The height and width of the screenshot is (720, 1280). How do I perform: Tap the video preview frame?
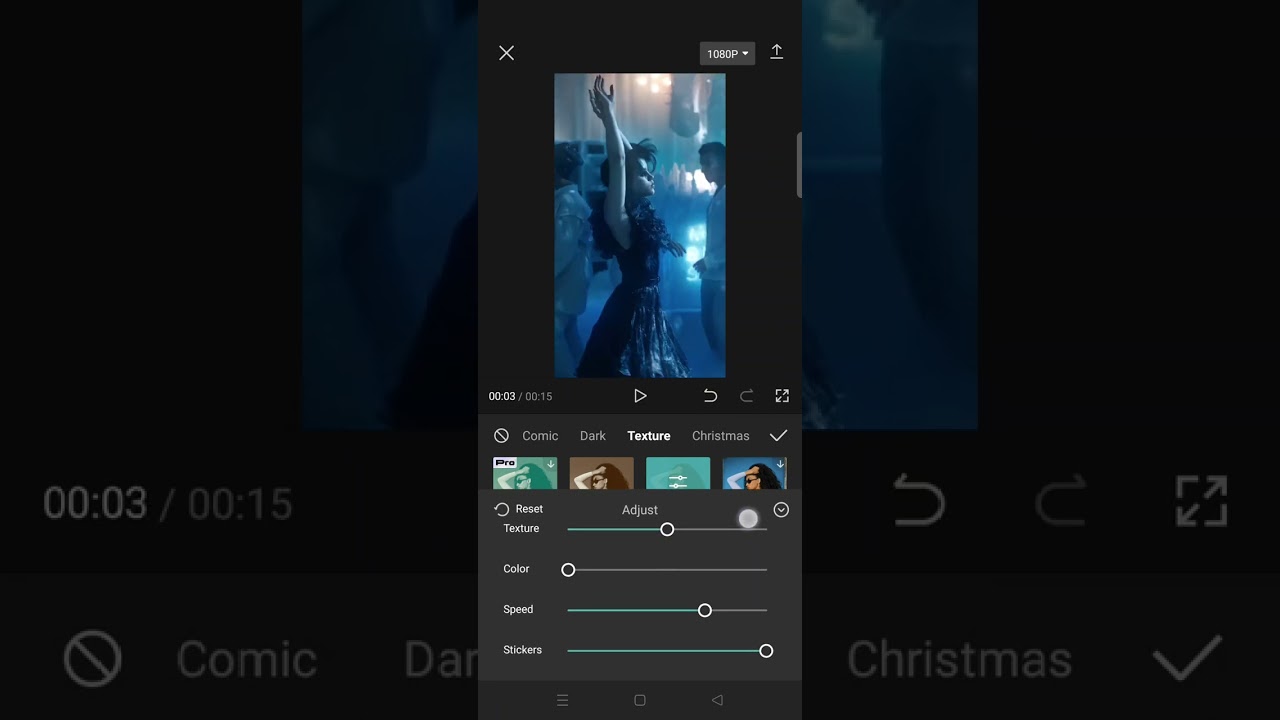[x=640, y=225]
